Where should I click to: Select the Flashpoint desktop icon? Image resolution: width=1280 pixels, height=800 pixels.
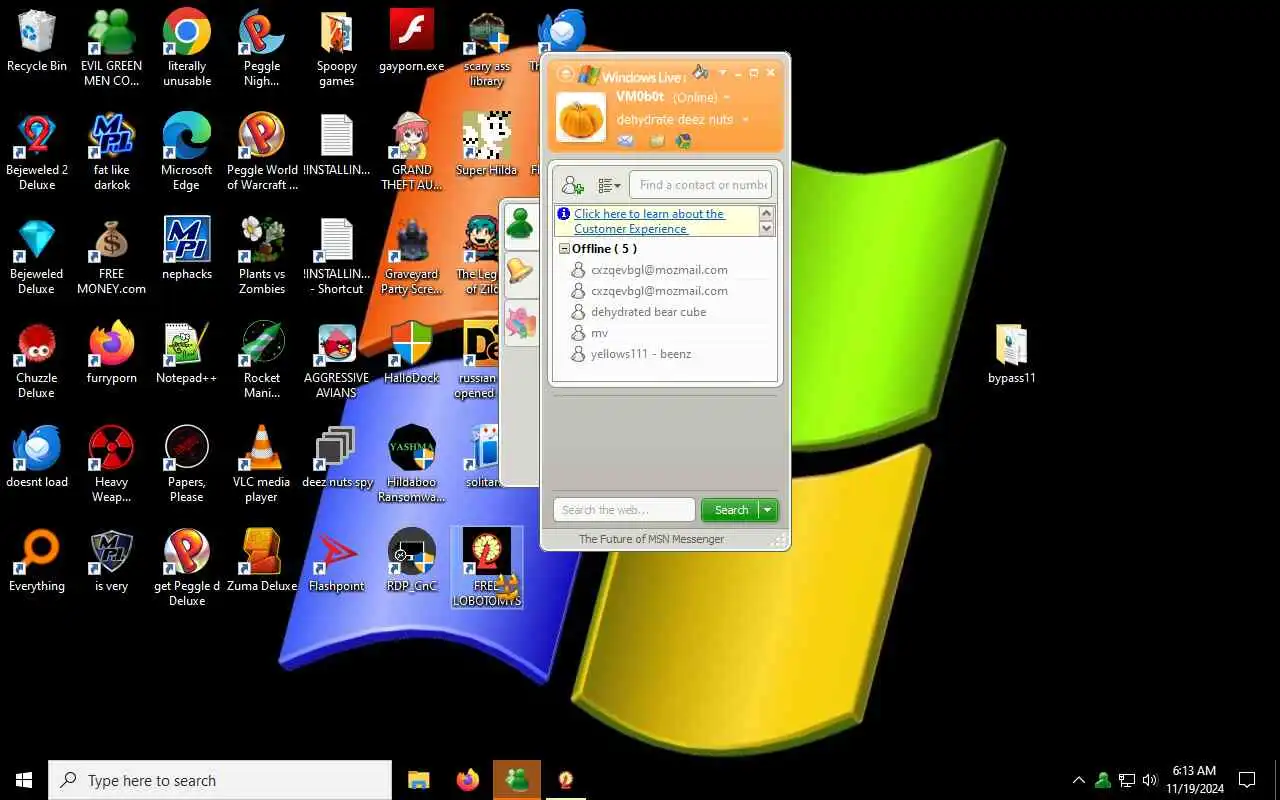click(x=337, y=560)
